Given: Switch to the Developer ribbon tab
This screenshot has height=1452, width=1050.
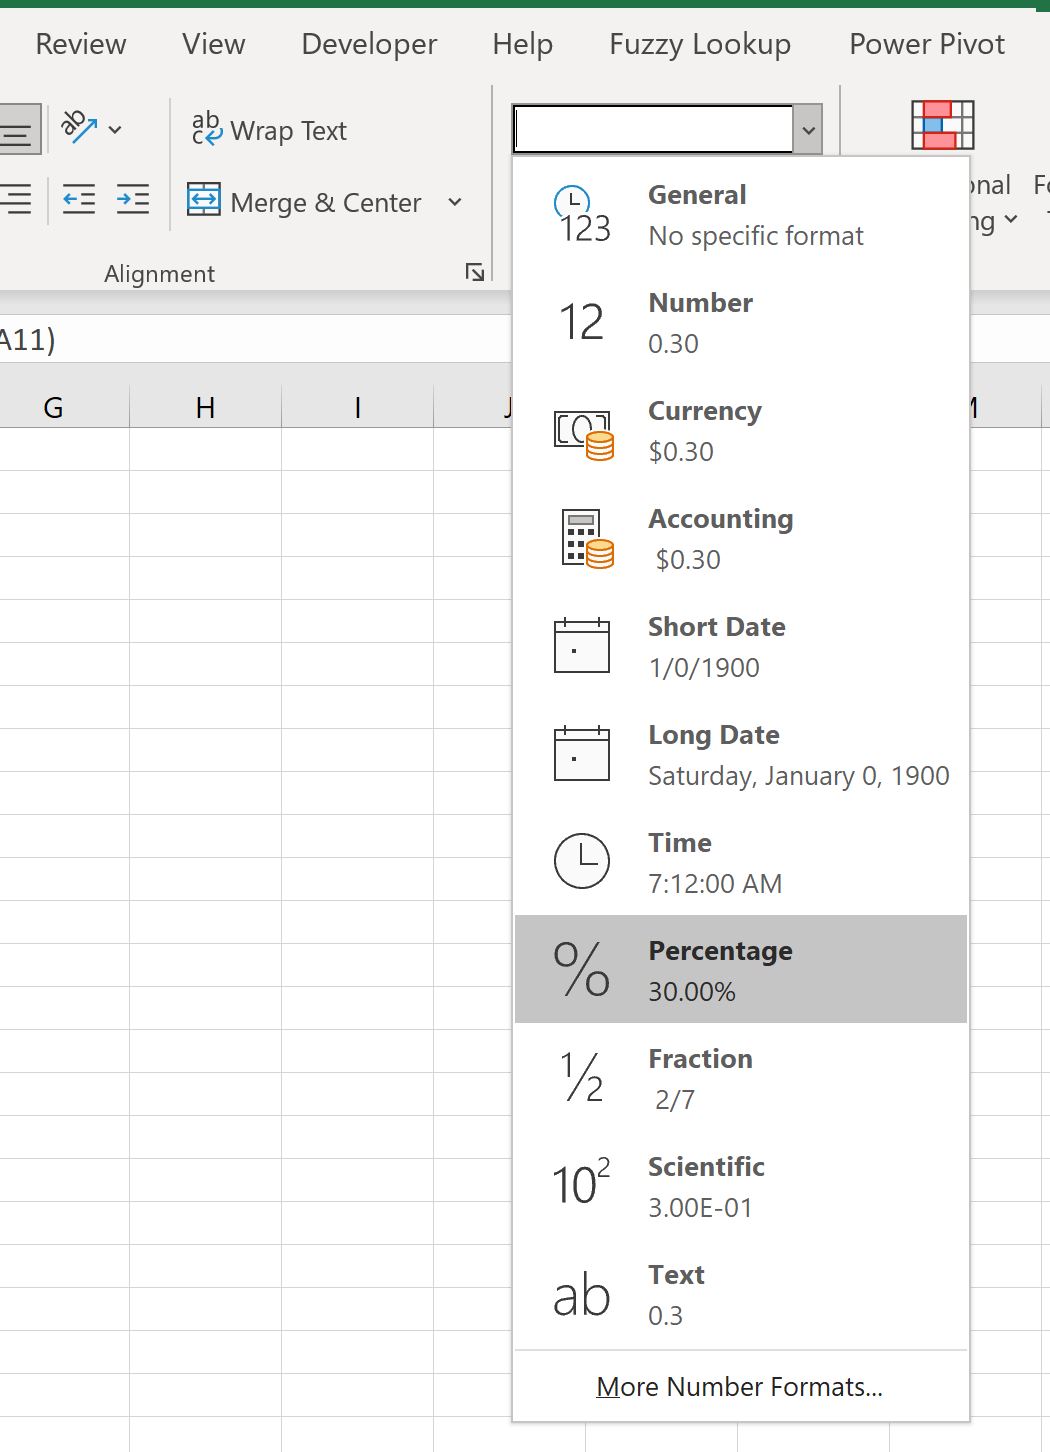Looking at the screenshot, I should point(368,44).
